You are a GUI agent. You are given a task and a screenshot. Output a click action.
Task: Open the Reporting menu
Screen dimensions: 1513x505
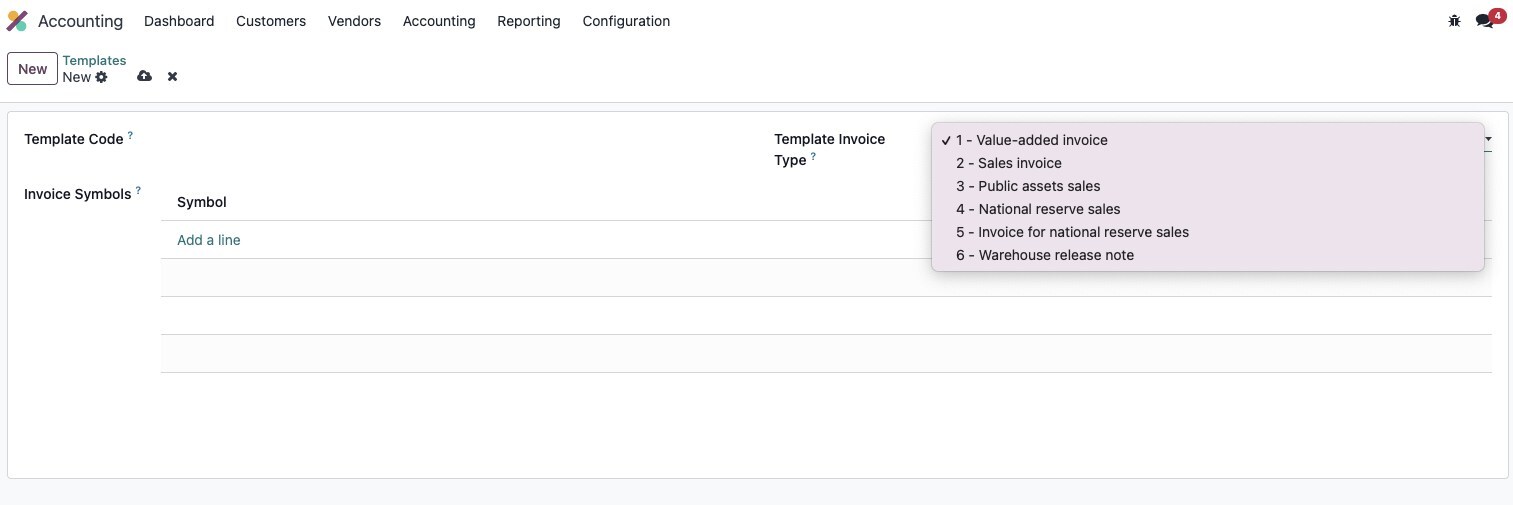click(x=528, y=21)
